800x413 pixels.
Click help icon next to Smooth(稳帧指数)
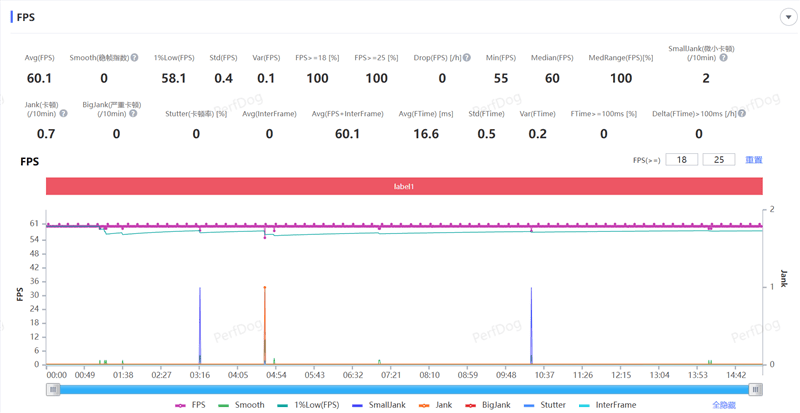click(x=134, y=58)
